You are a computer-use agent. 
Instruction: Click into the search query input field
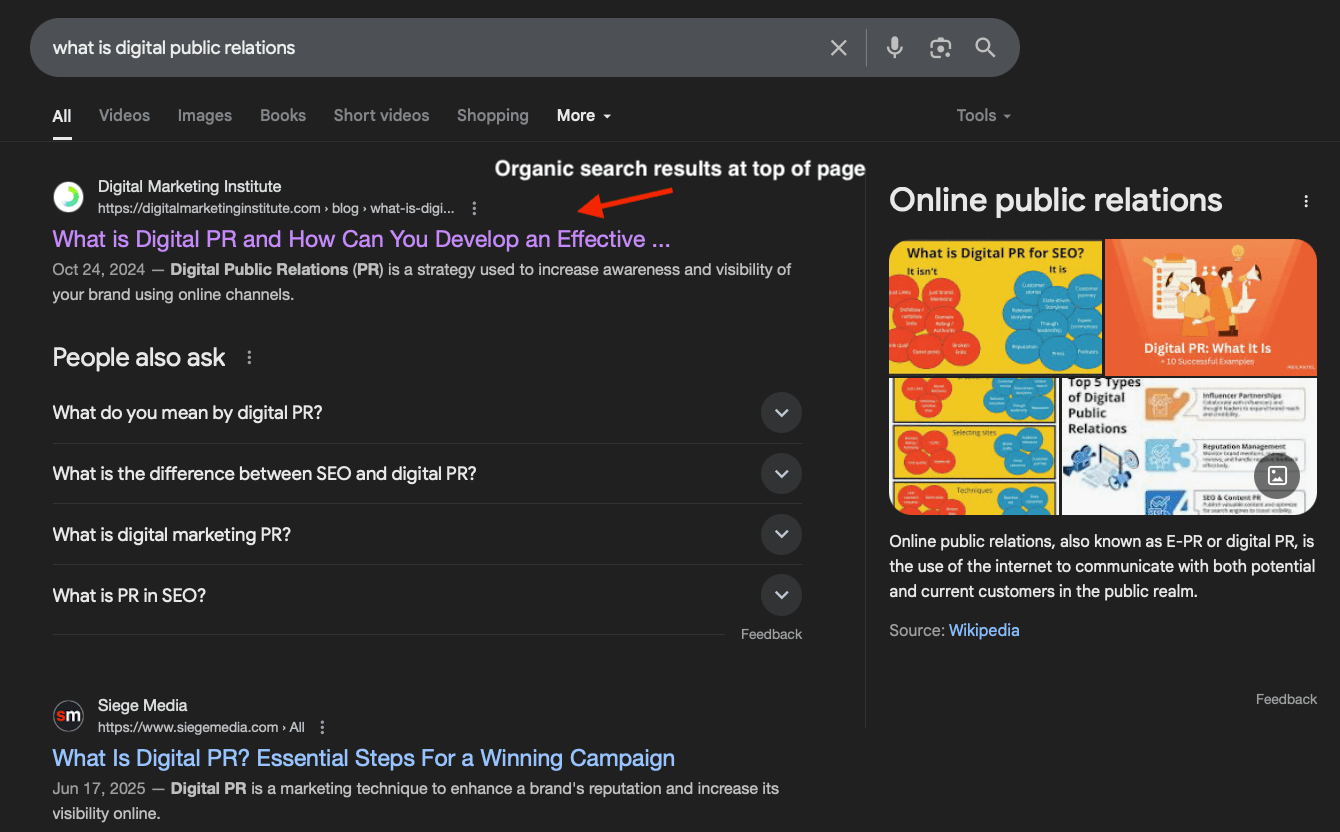[430, 48]
